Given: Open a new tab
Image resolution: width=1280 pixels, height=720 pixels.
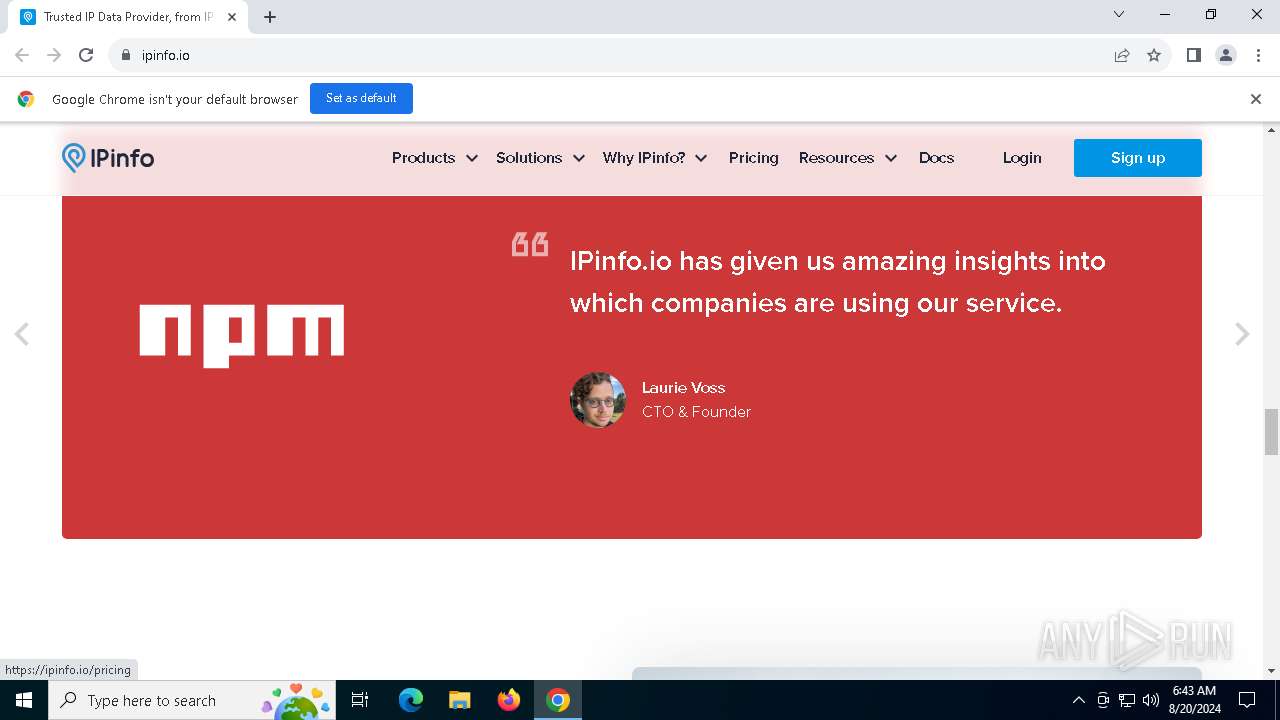Looking at the screenshot, I should pos(270,17).
